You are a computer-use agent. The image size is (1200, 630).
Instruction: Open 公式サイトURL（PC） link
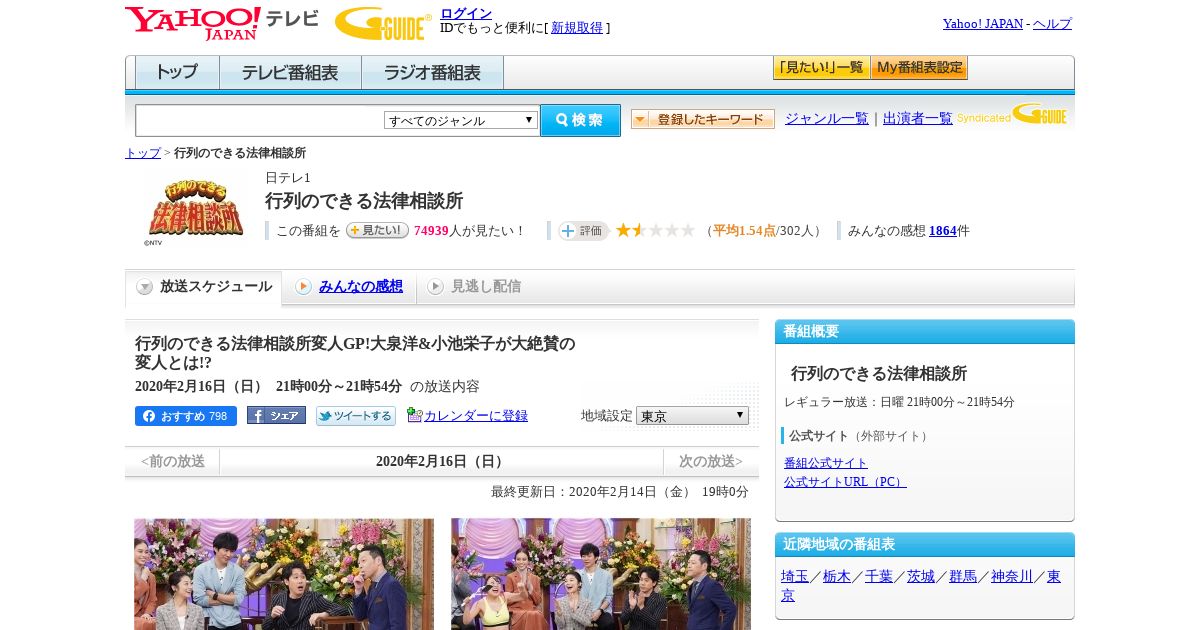(845, 482)
